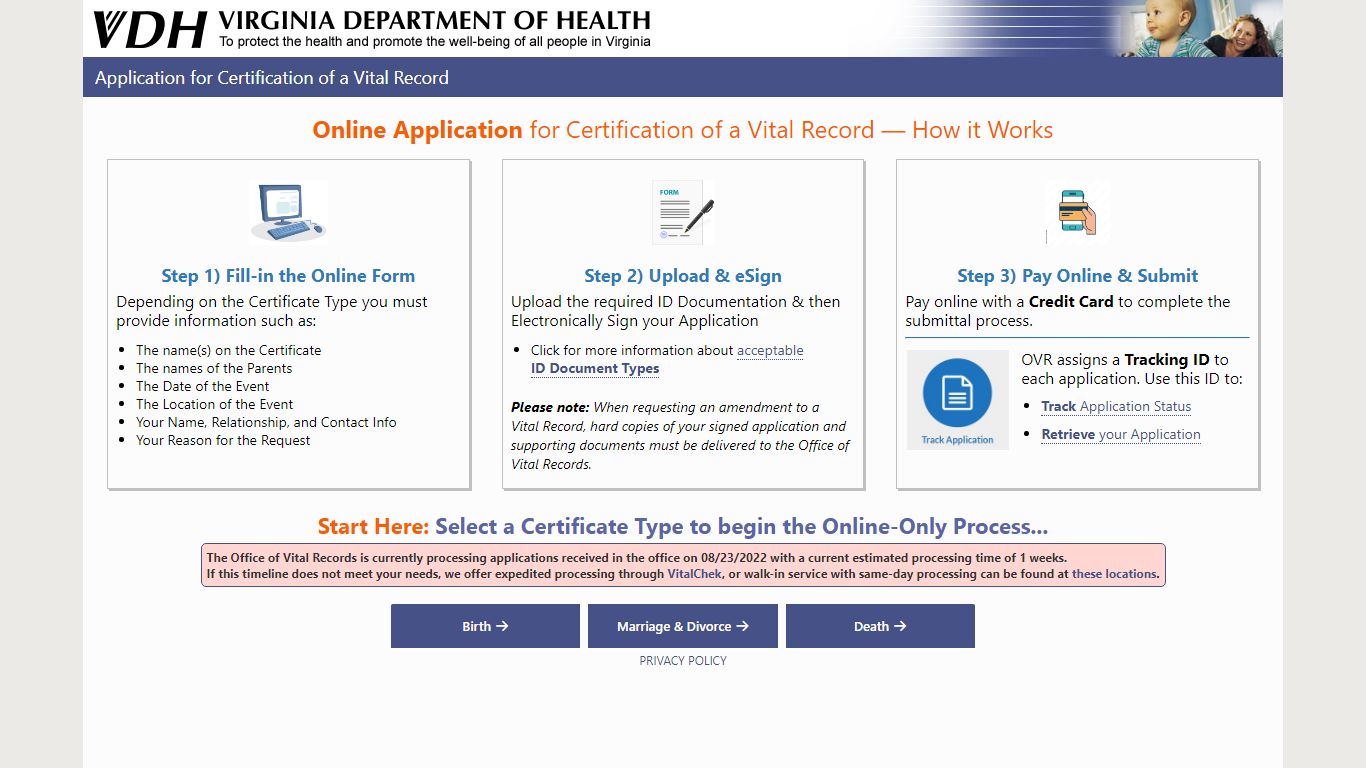This screenshot has width=1366, height=768.
Task: Click the 'To protect the health' tagline
Action: [435, 42]
